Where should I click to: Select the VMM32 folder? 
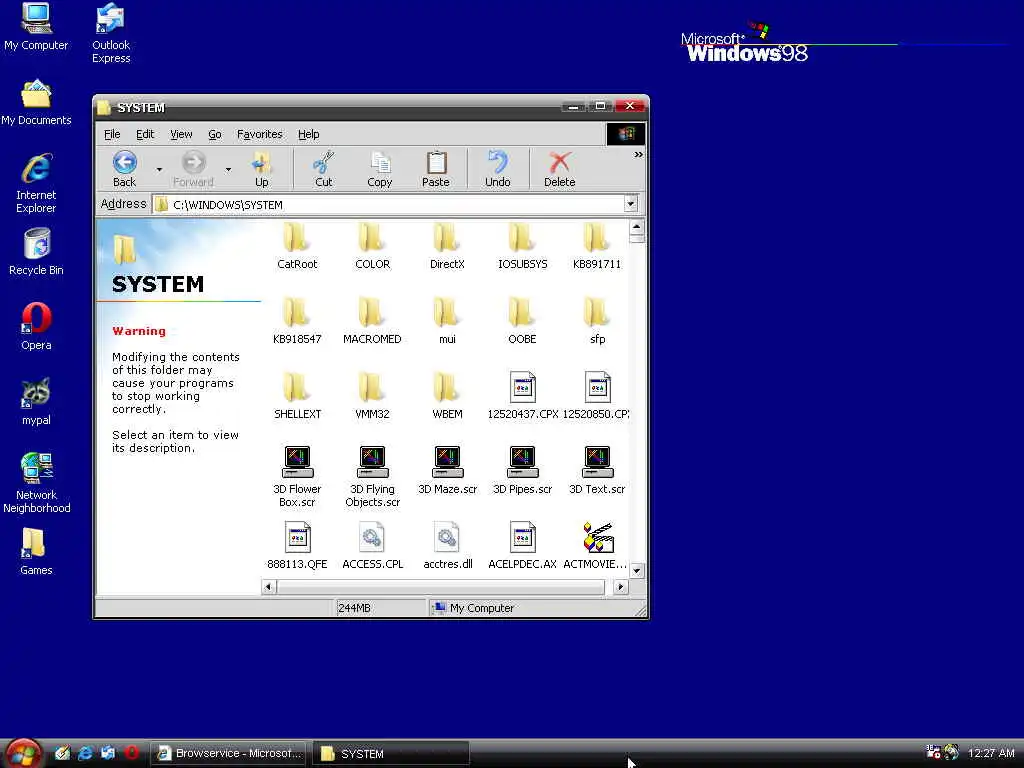click(372, 396)
